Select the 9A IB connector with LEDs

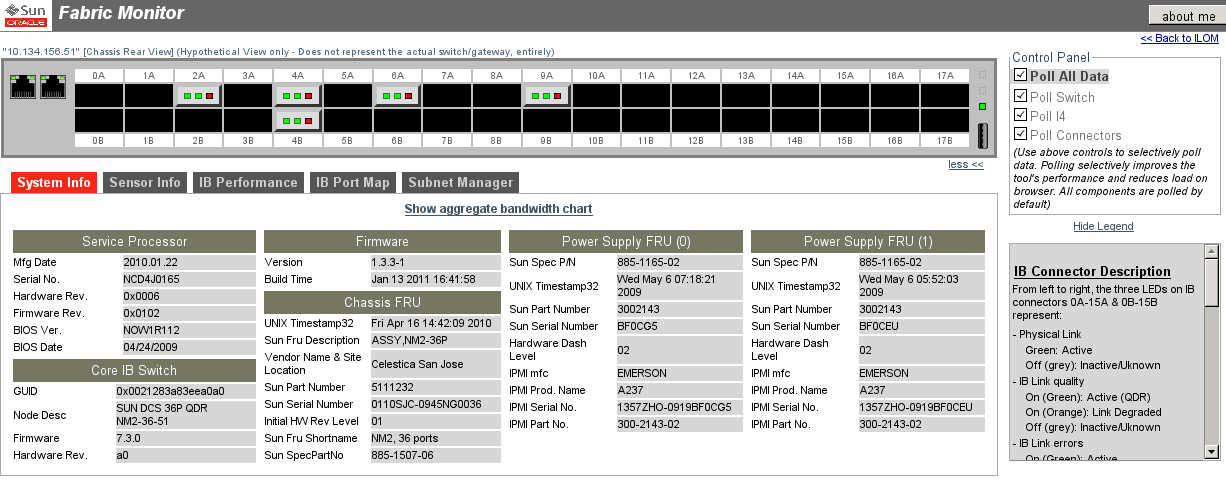(x=546, y=96)
